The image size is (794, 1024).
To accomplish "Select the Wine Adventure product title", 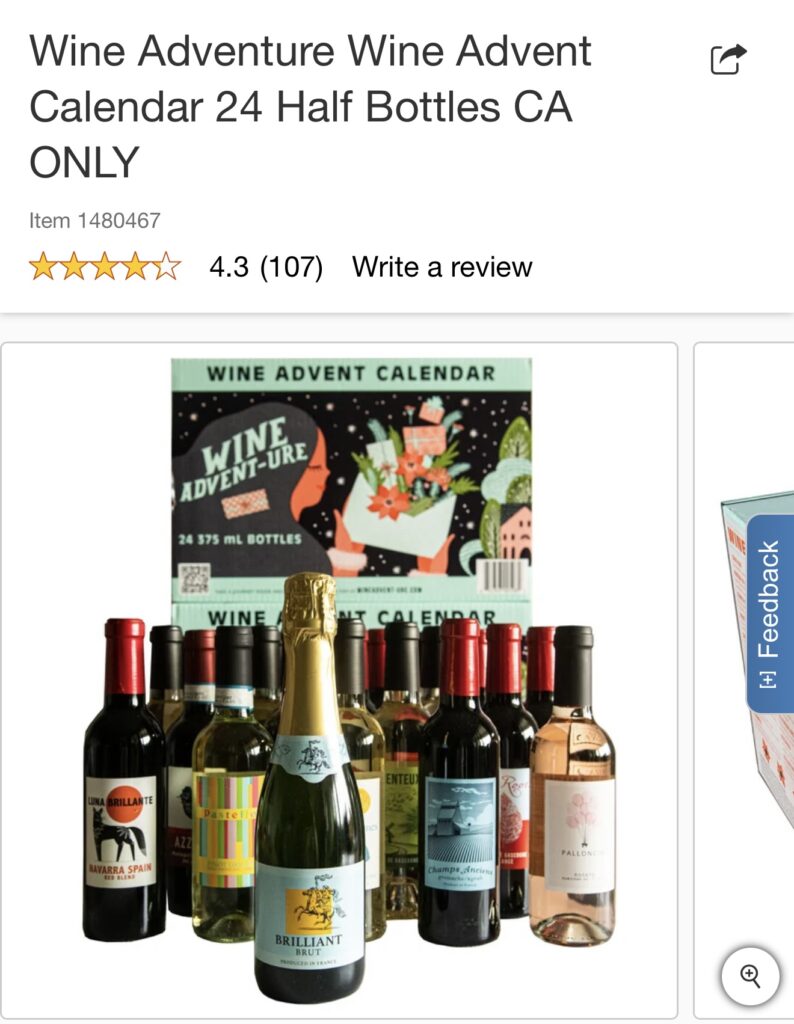I will (310, 106).
